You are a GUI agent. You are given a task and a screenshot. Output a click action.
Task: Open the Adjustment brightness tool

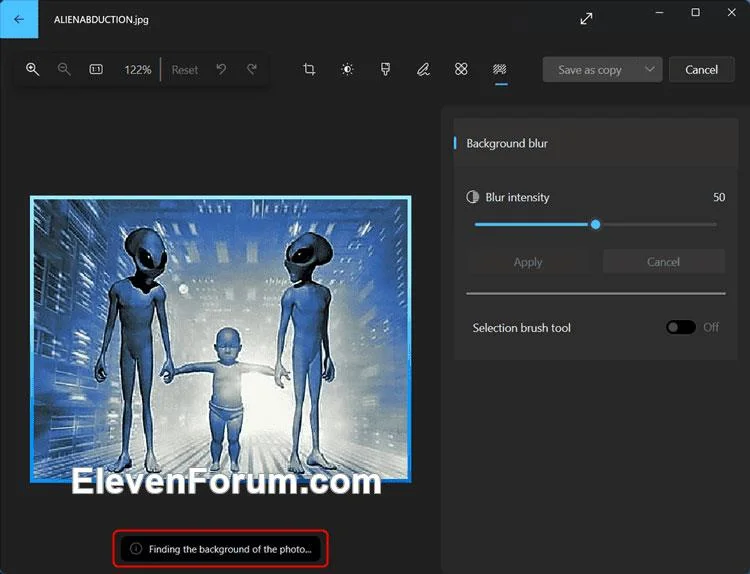click(347, 69)
